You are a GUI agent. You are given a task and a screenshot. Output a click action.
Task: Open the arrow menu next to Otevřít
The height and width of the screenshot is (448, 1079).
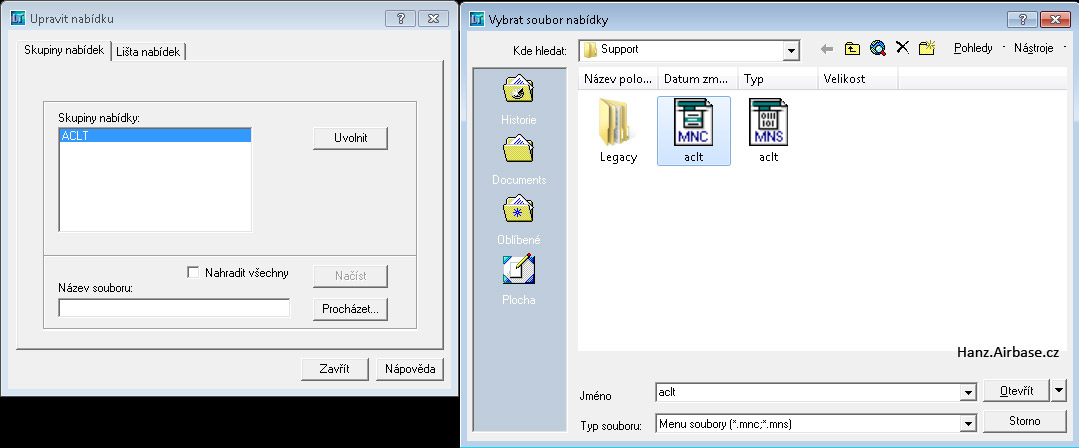[x=1058, y=390]
